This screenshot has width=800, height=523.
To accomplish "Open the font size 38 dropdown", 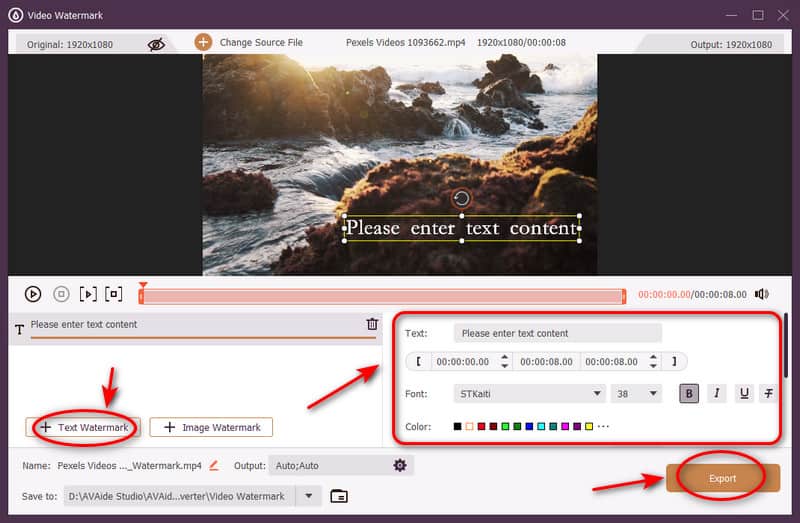I will click(636, 394).
